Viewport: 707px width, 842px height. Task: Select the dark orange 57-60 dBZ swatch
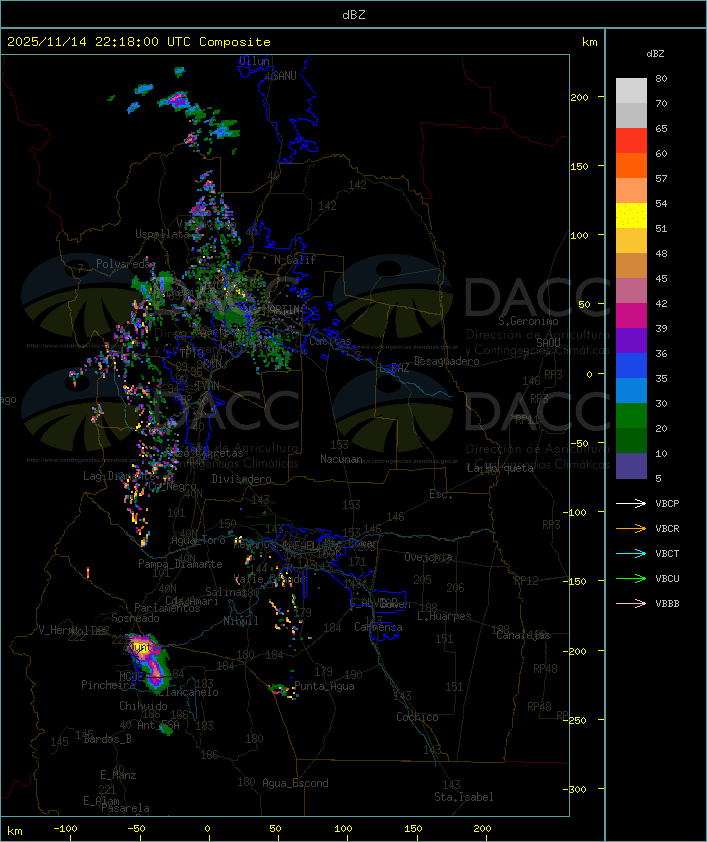[631, 165]
